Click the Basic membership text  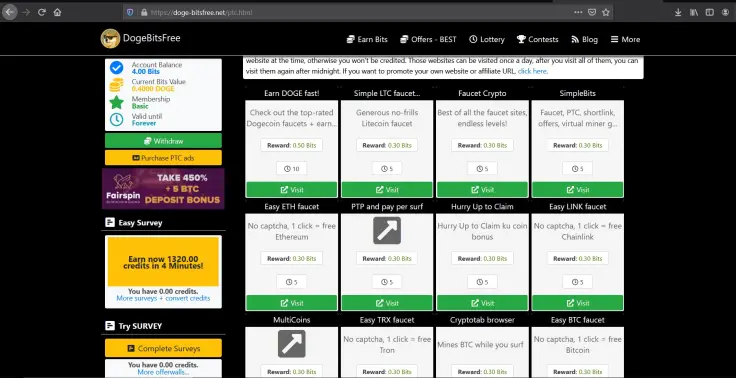[140, 106]
